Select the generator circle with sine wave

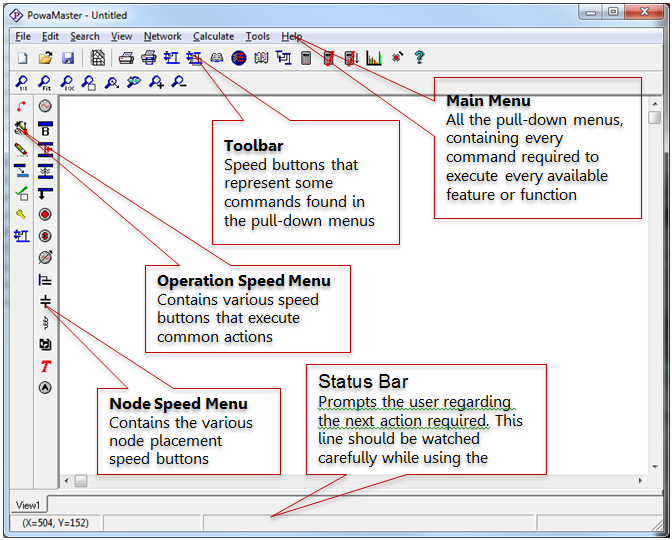point(45,106)
